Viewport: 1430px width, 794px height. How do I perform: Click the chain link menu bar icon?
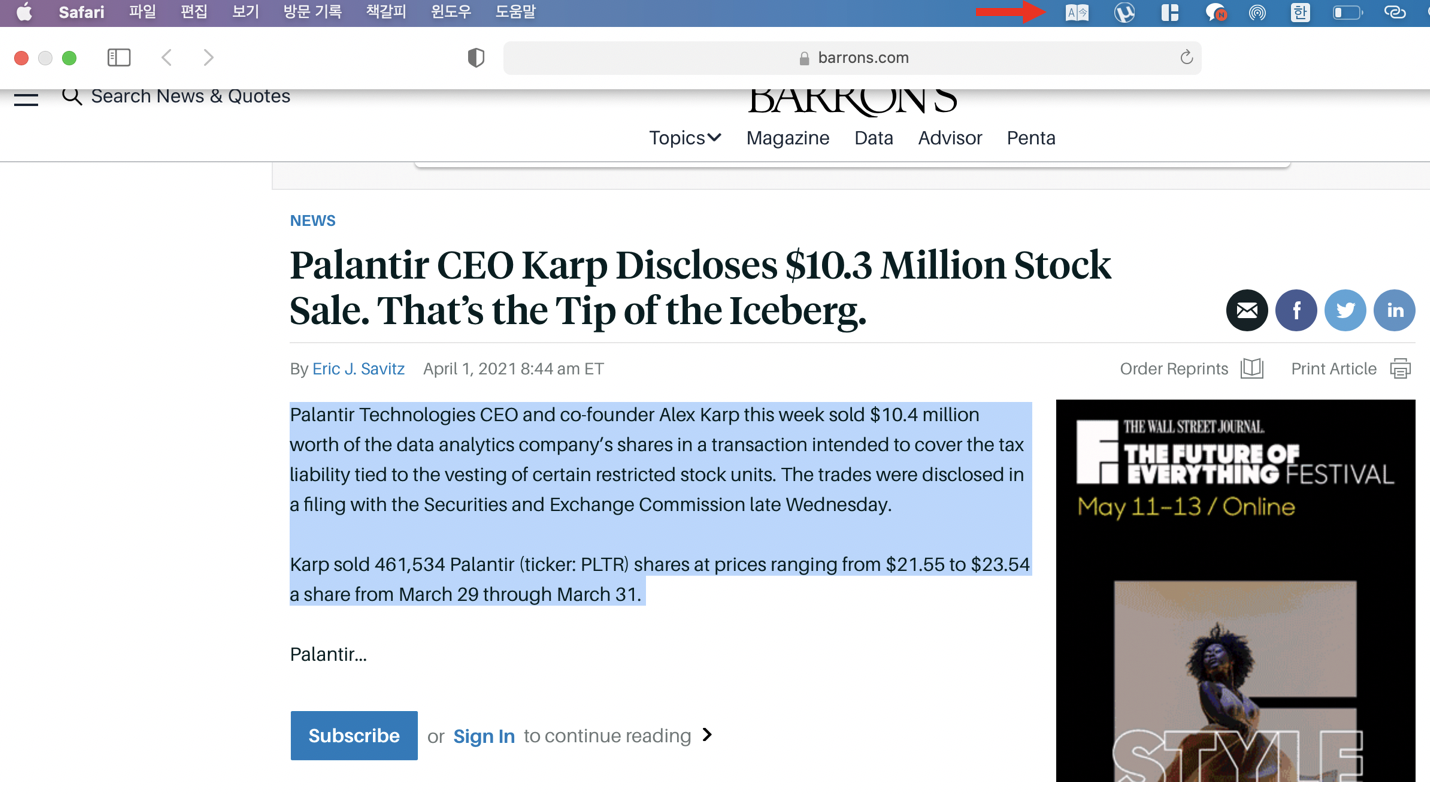pyautogui.click(x=1394, y=13)
